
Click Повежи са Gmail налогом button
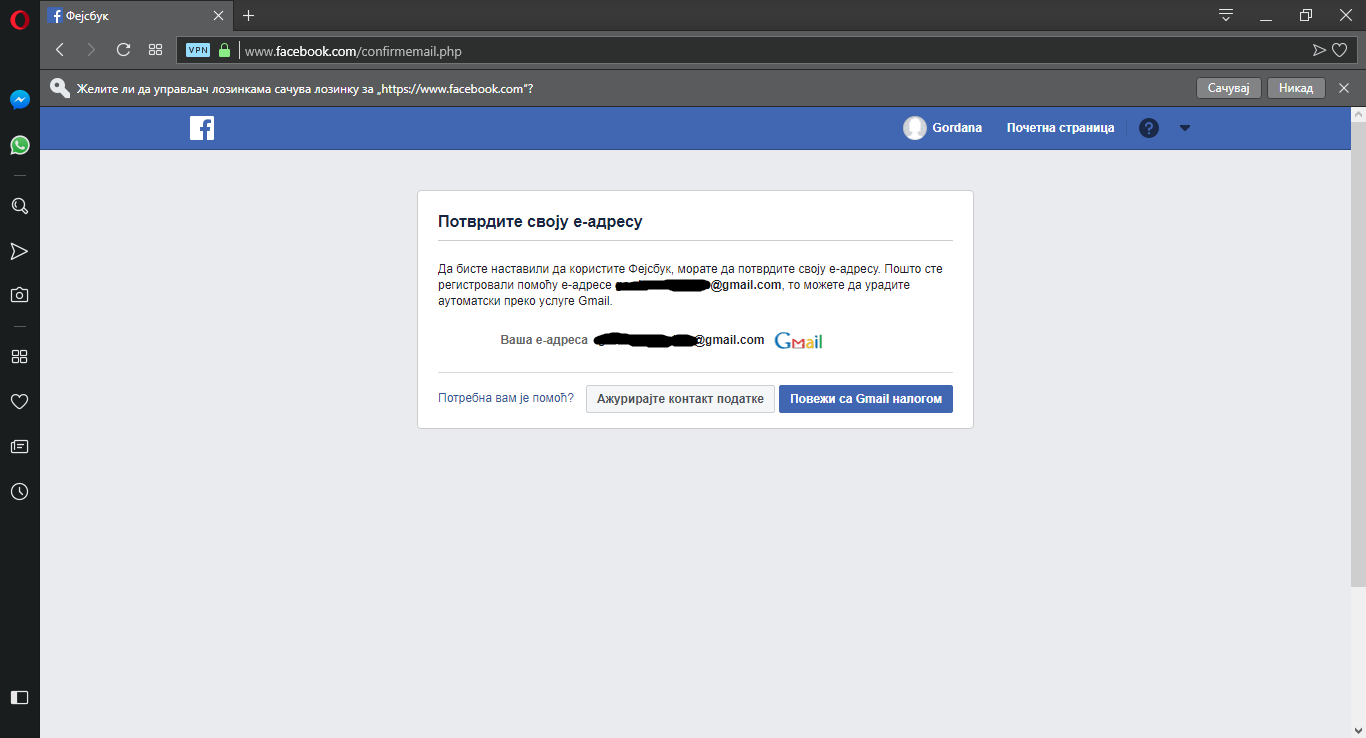866,398
